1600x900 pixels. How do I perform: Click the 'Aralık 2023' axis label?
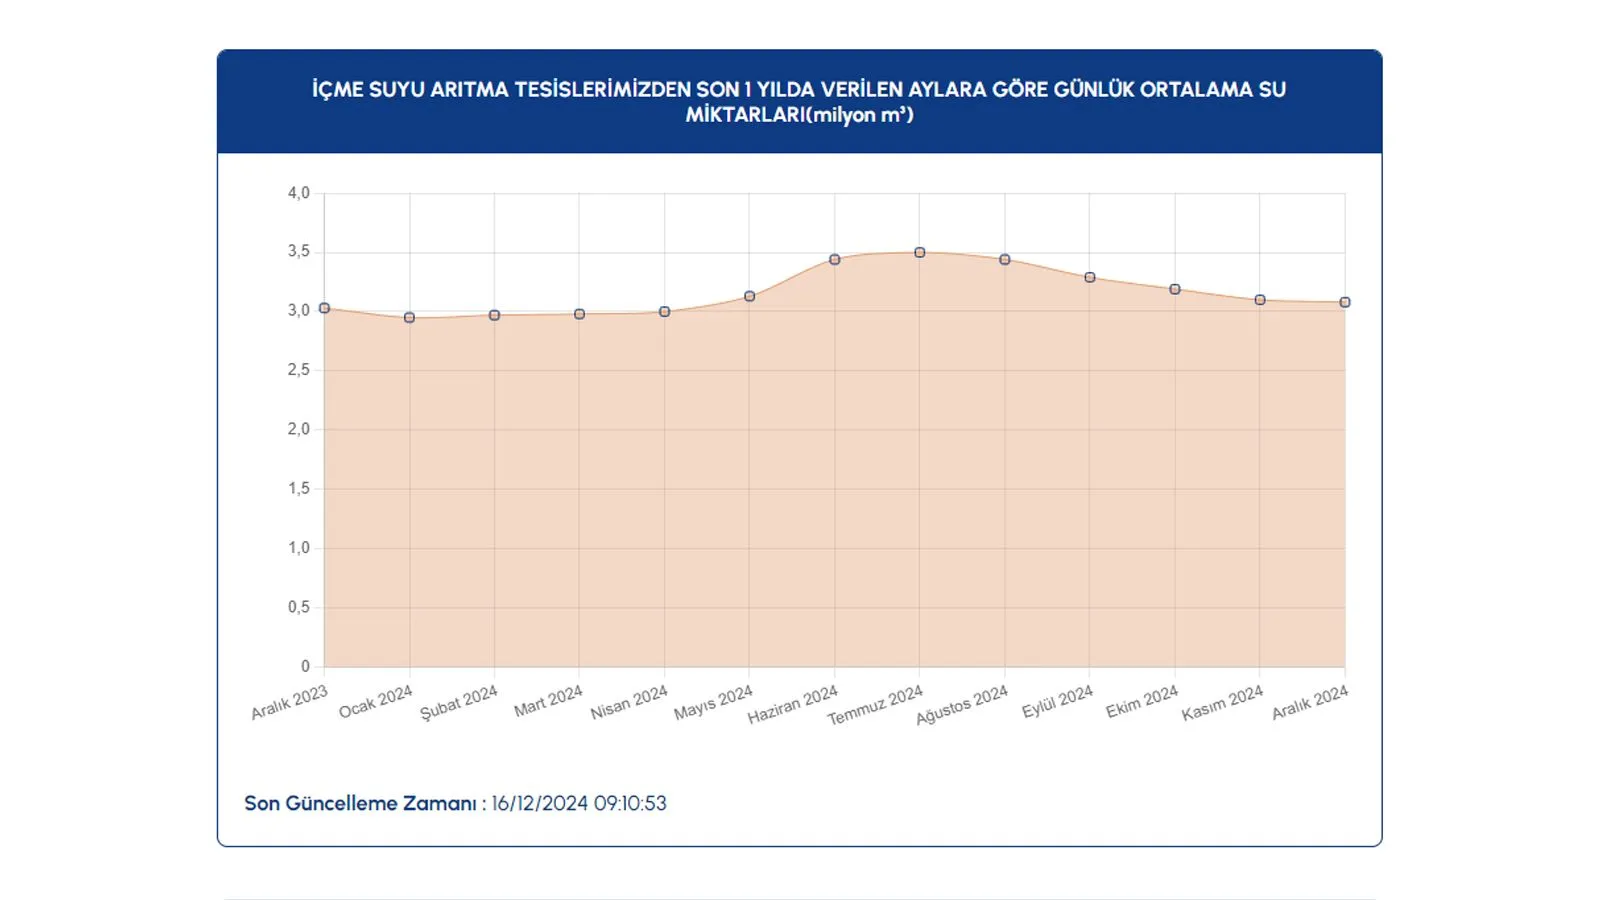tap(289, 702)
